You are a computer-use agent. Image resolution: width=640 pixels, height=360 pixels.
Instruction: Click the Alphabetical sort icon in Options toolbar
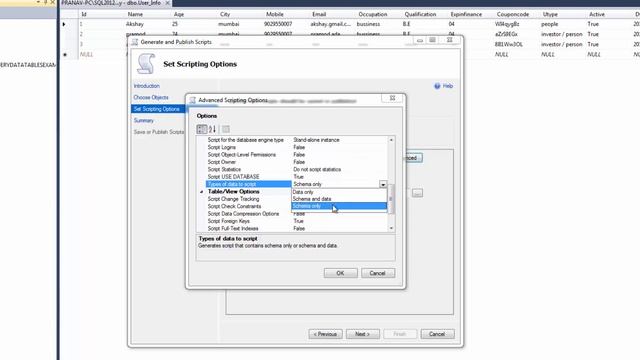click(x=212, y=129)
